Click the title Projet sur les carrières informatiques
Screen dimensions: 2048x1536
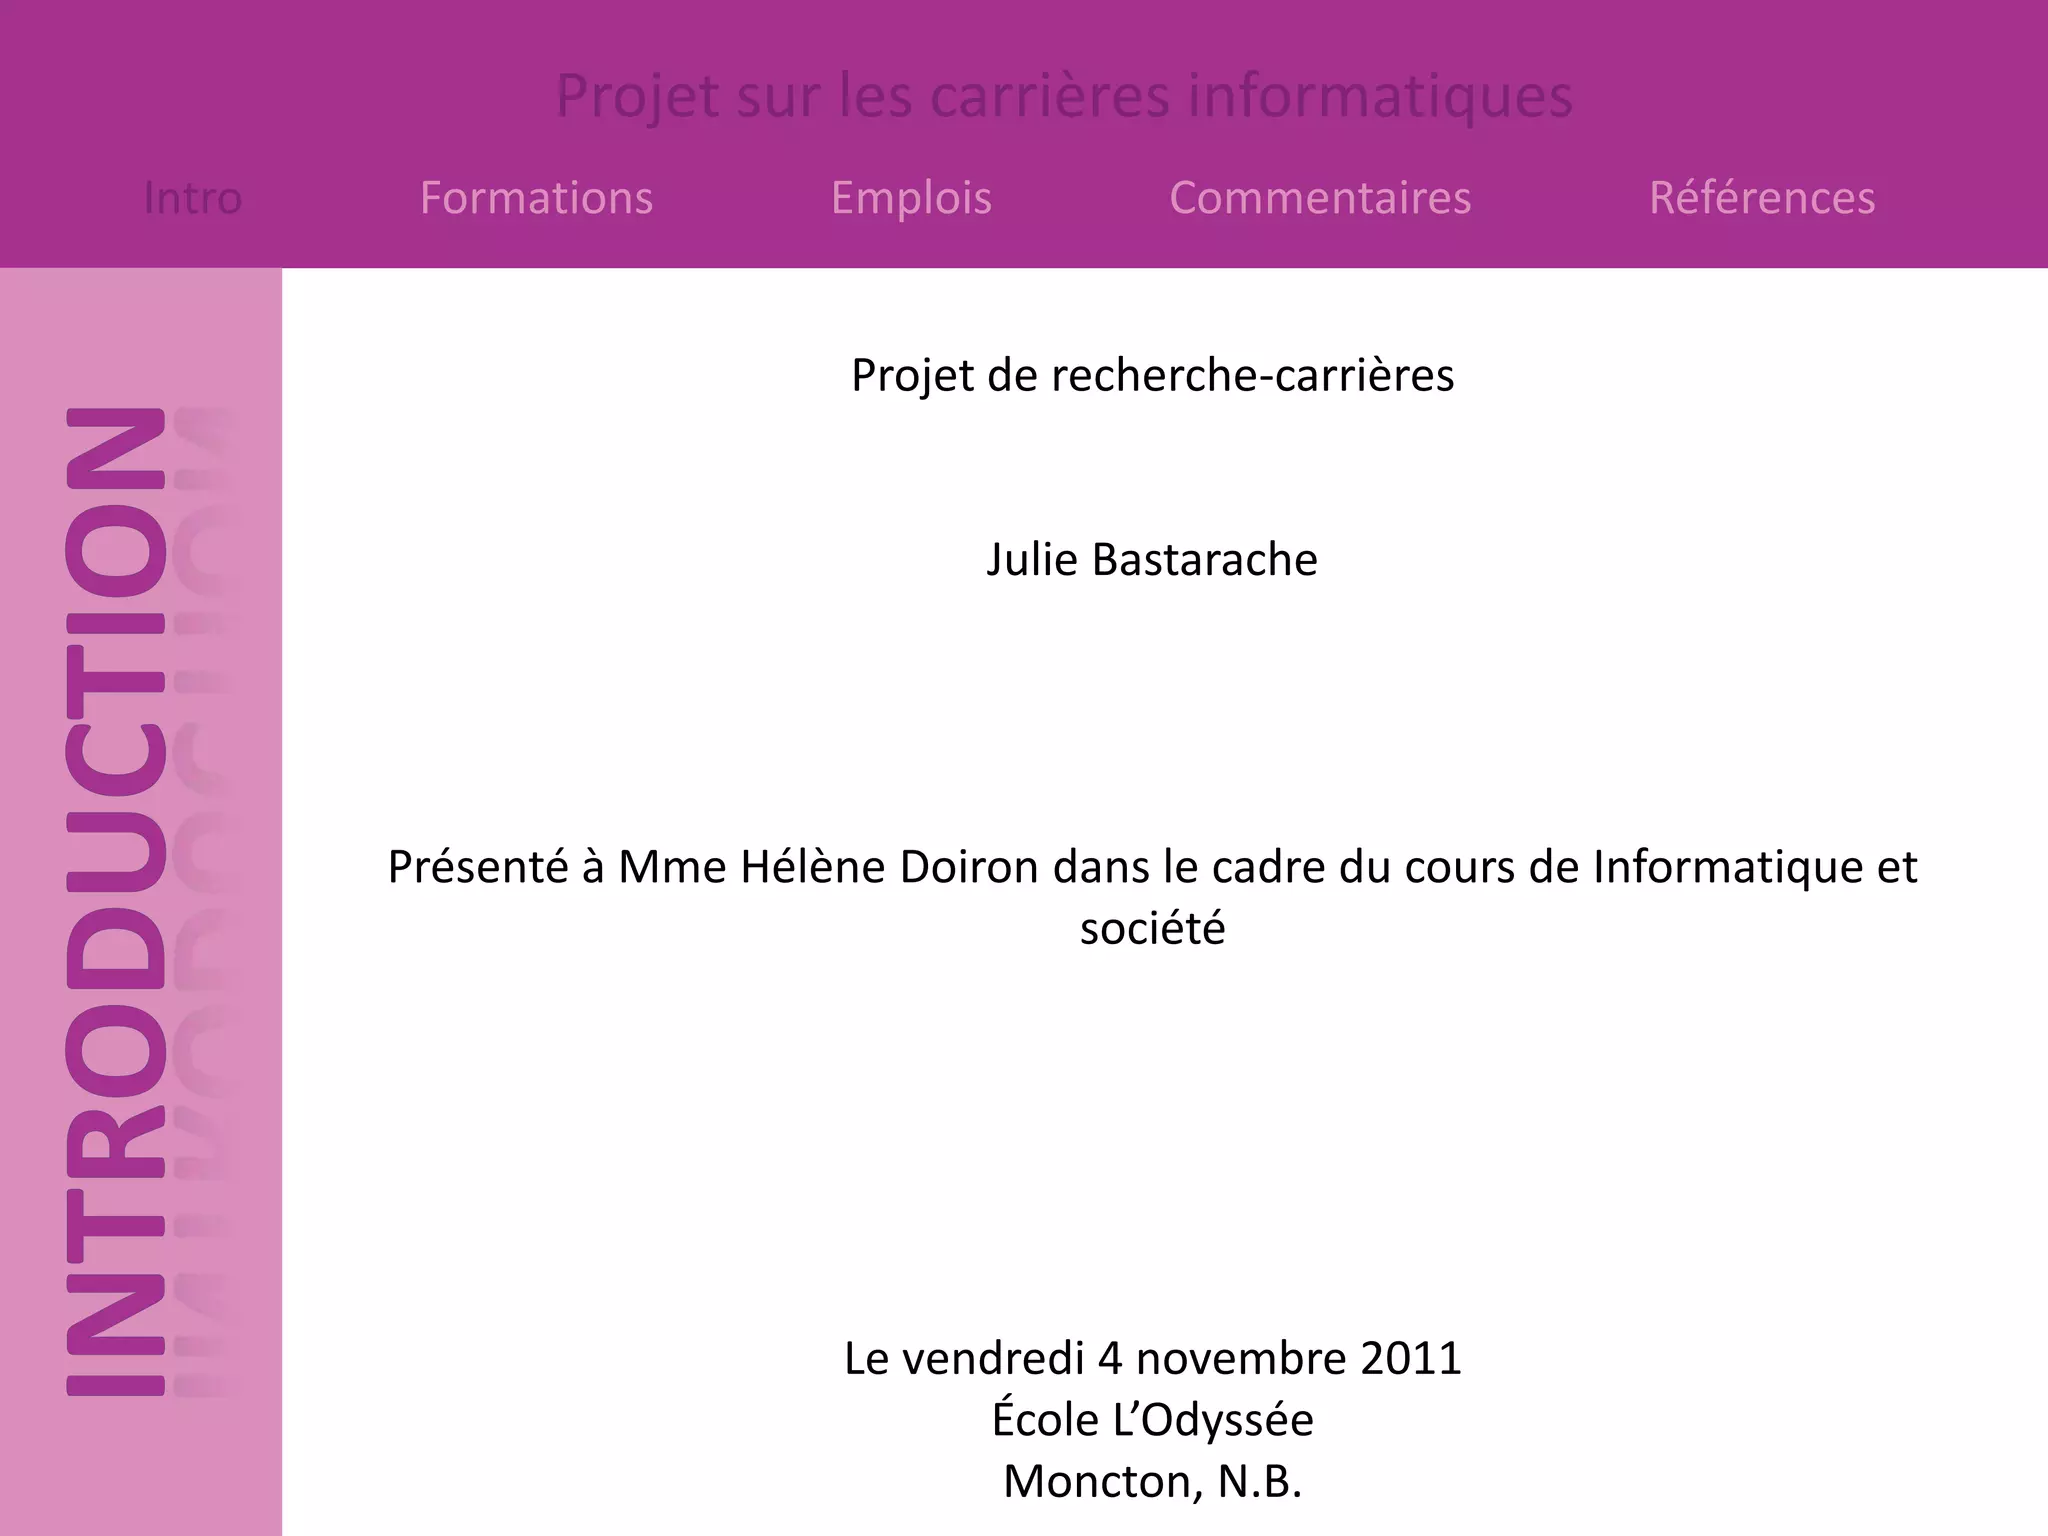(x=1064, y=96)
